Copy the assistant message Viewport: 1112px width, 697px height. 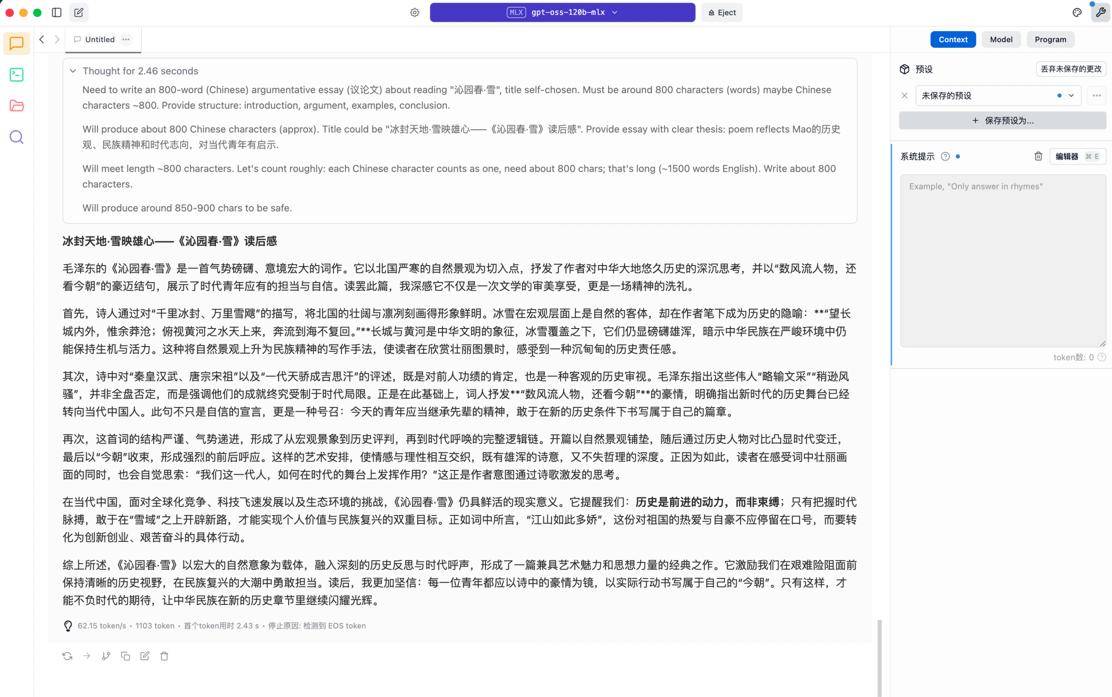pyautogui.click(x=125, y=656)
